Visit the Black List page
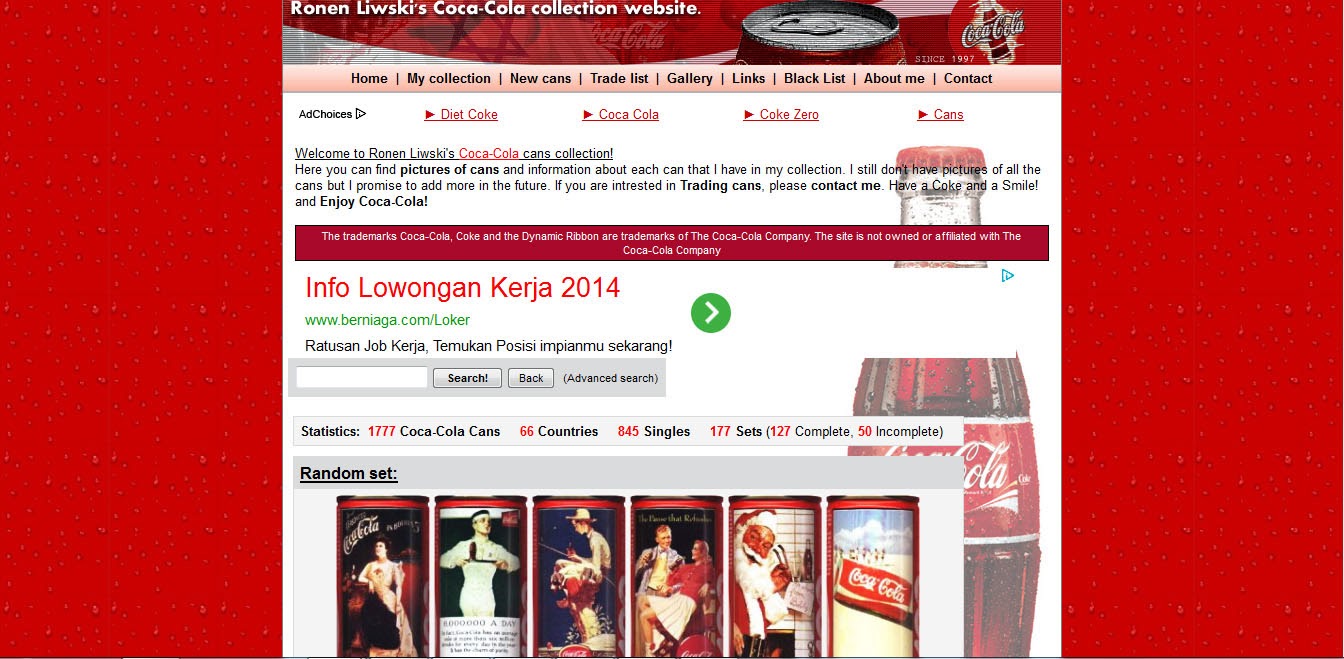Image resolution: width=1344 pixels, height=659 pixels. pyautogui.click(x=814, y=79)
